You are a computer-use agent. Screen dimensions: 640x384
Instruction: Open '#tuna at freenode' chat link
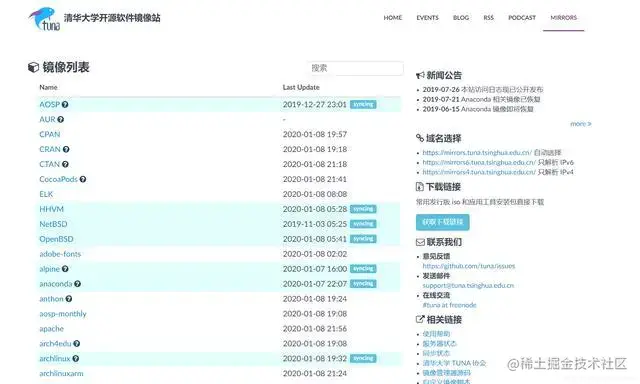click(449, 305)
